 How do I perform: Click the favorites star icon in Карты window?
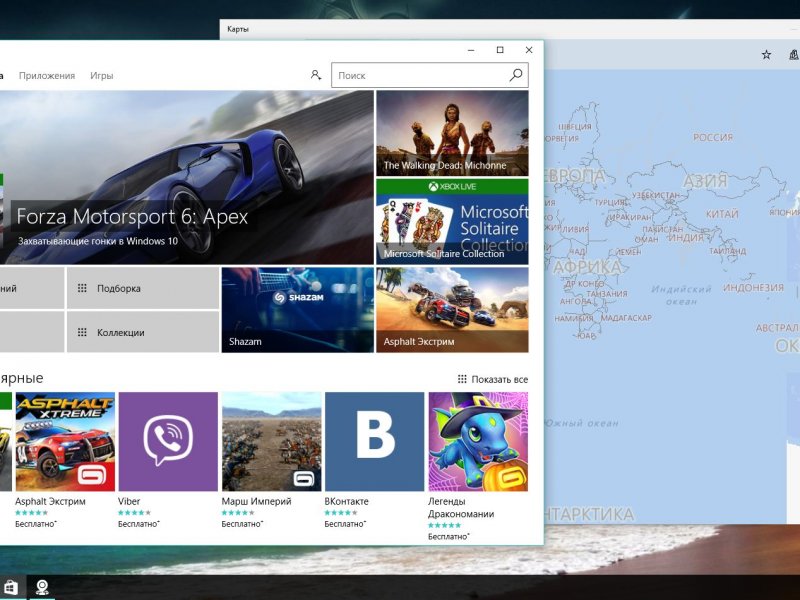(x=766, y=55)
